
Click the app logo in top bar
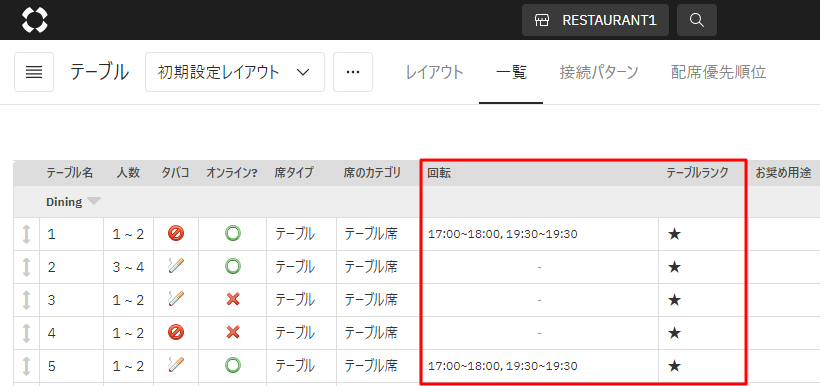(x=35, y=20)
